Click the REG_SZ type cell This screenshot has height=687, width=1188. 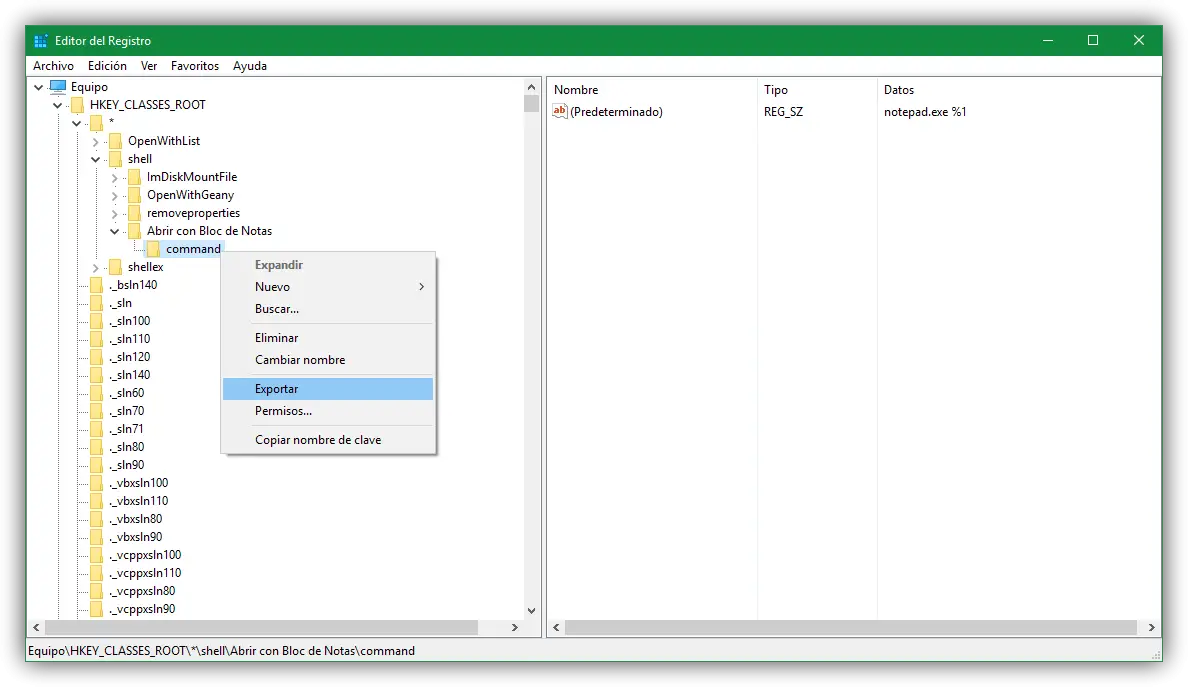[x=783, y=112]
